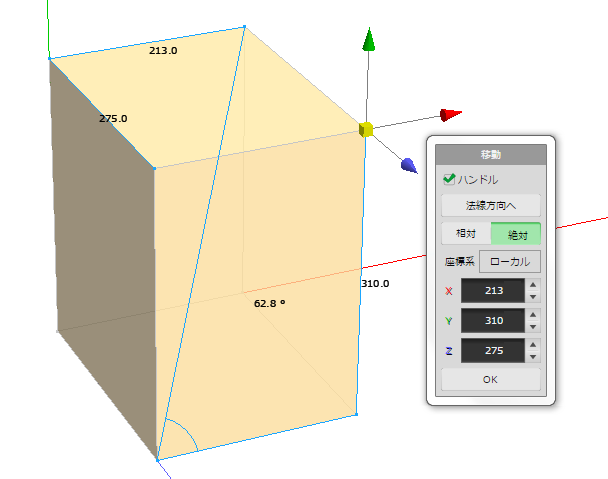Uncheck the ハンドル checkbox
Viewport: 608px width, 479px height.
tap(449, 180)
